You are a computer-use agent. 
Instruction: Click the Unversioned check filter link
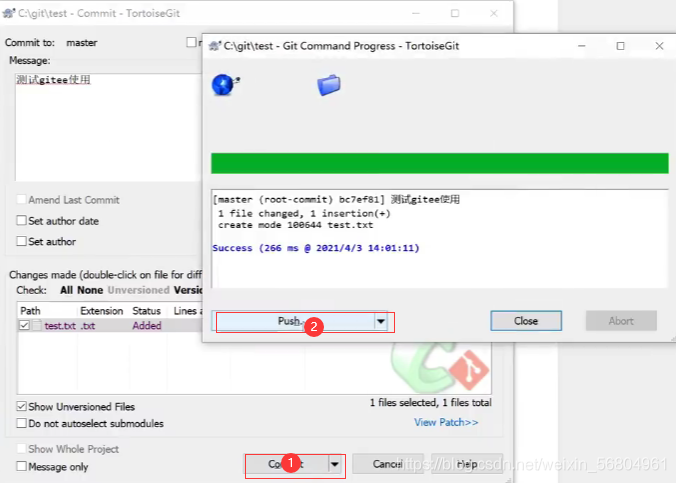[x=138, y=290]
